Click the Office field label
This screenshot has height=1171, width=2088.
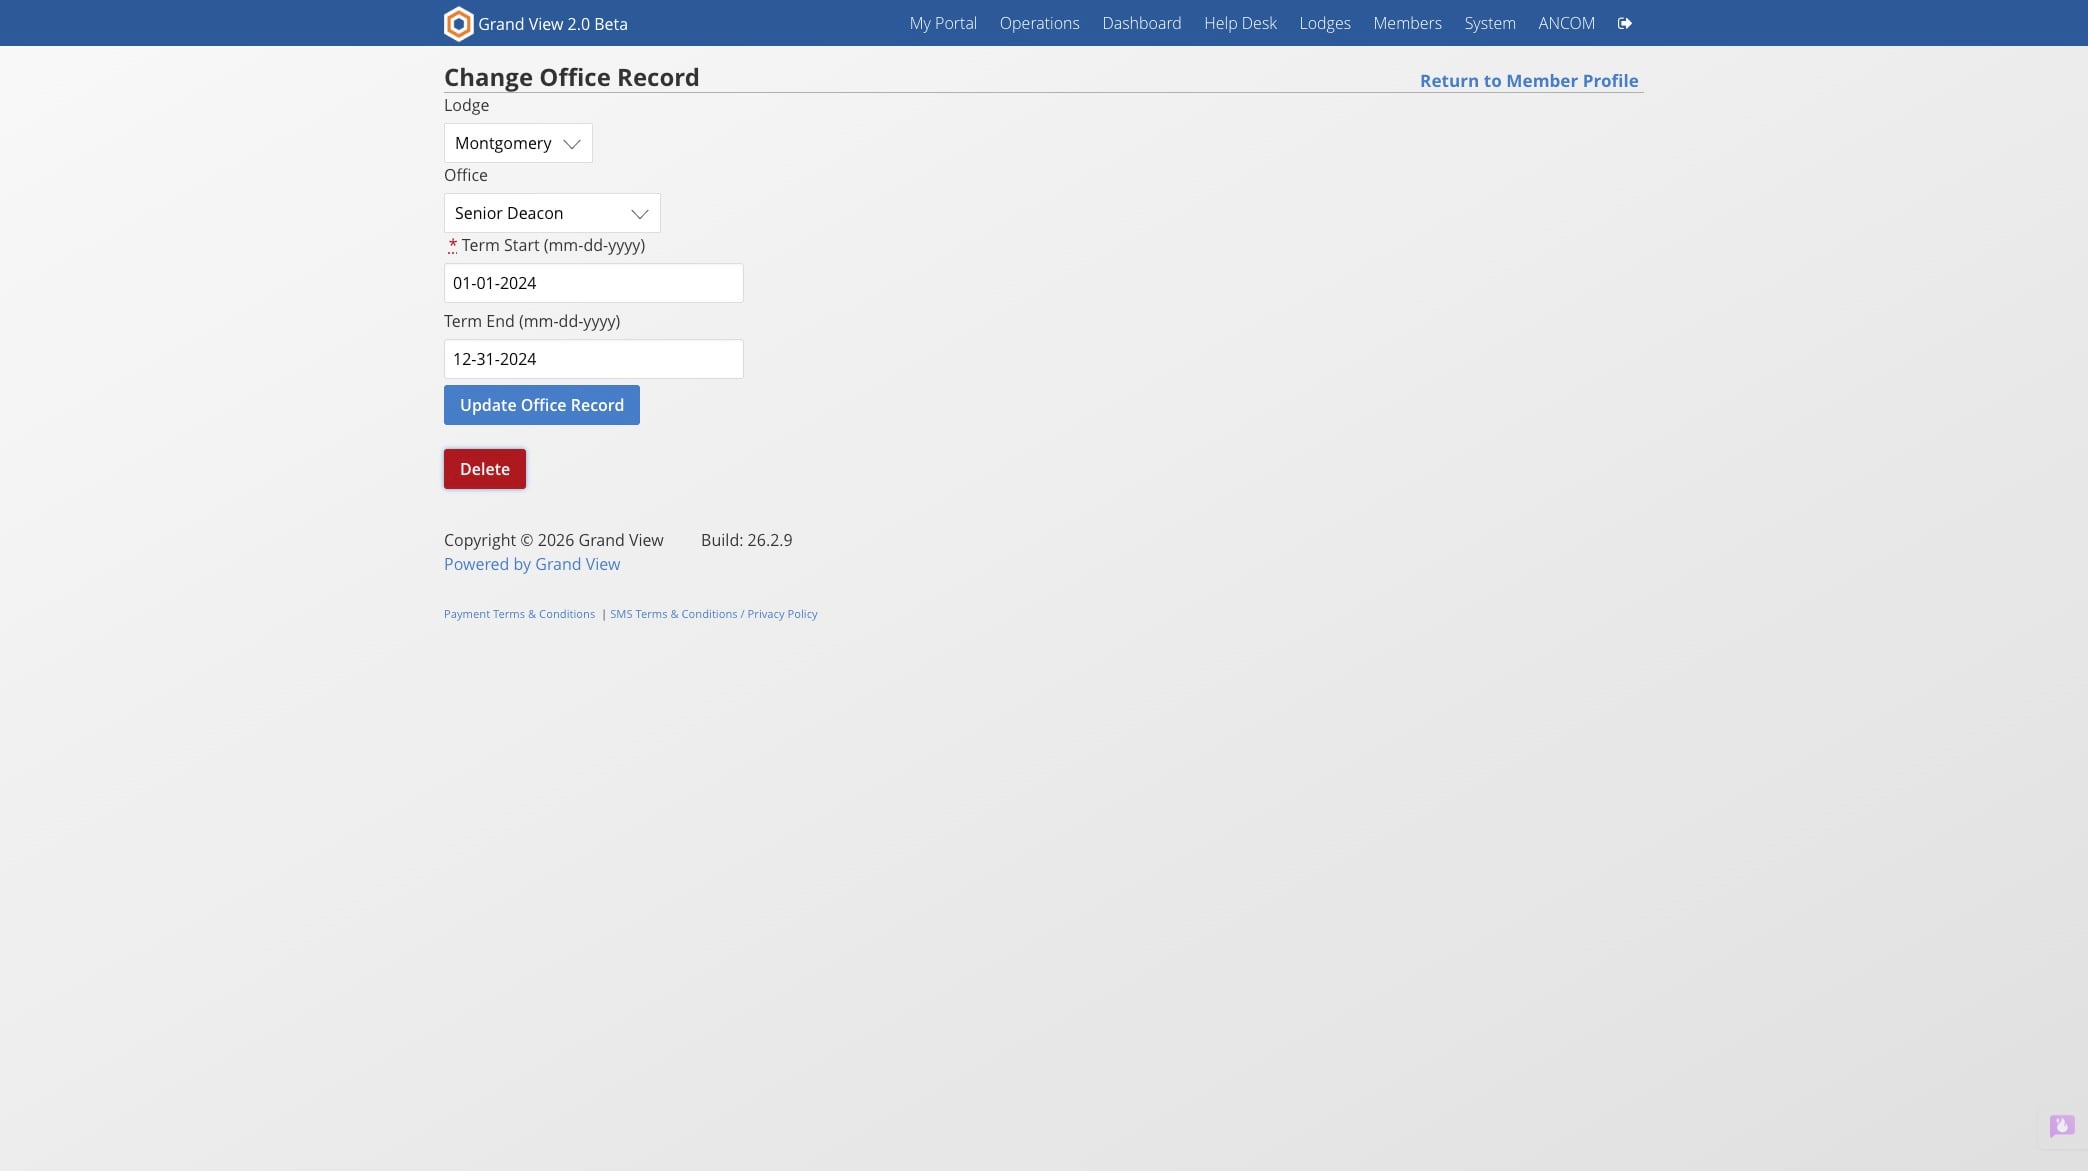466,175
